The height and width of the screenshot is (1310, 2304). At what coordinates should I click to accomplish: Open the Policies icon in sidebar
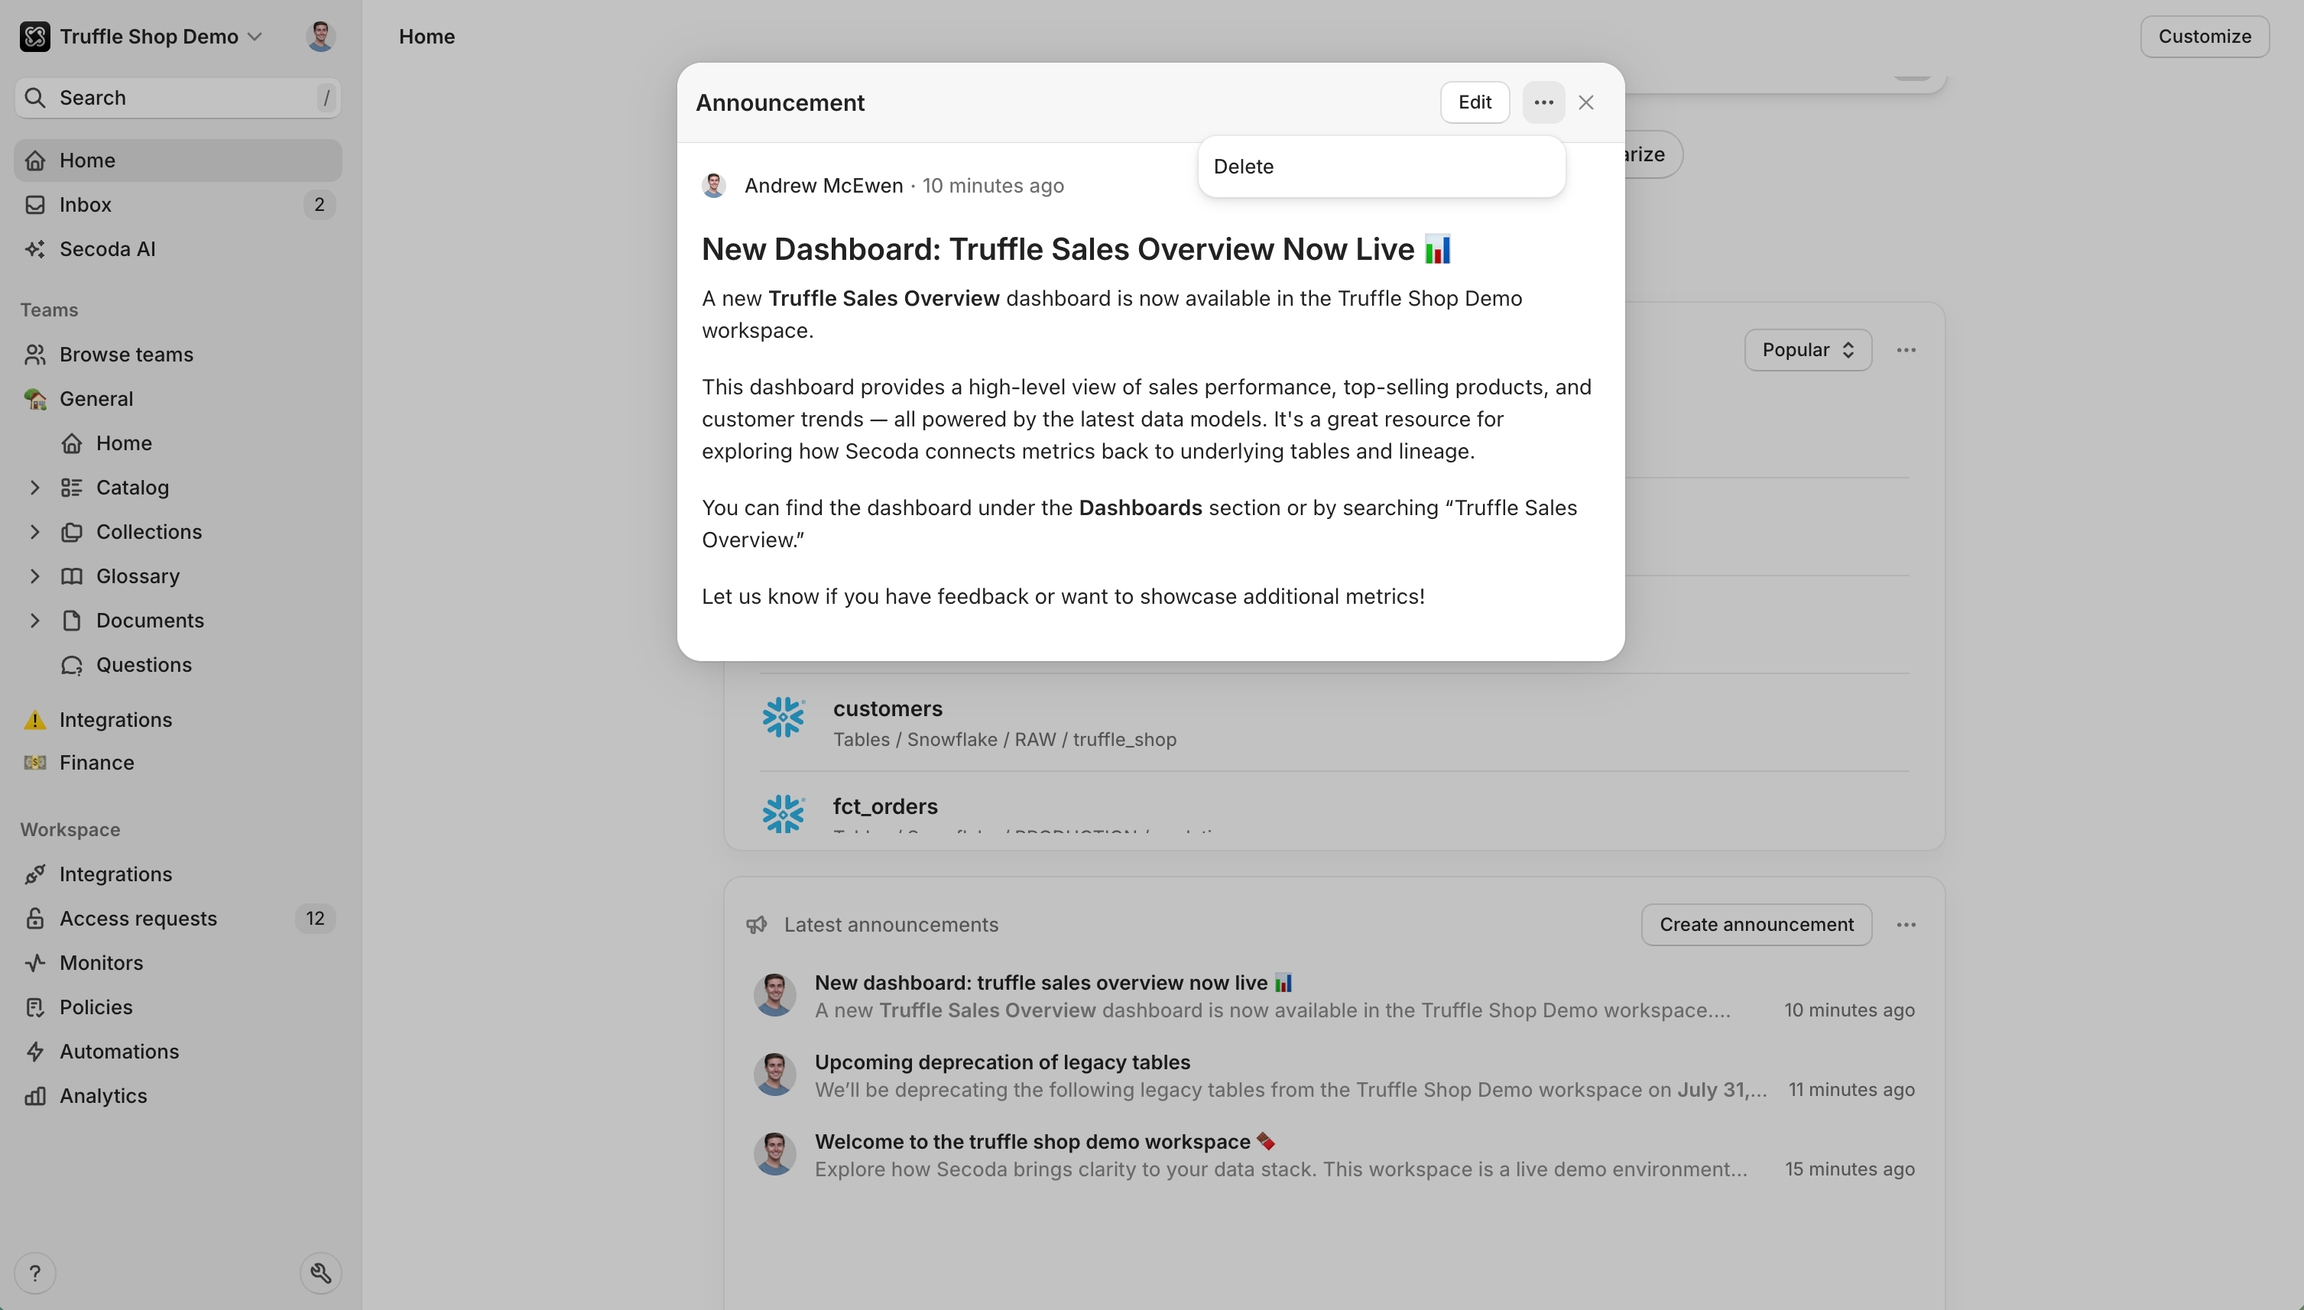coord(35,1007)
